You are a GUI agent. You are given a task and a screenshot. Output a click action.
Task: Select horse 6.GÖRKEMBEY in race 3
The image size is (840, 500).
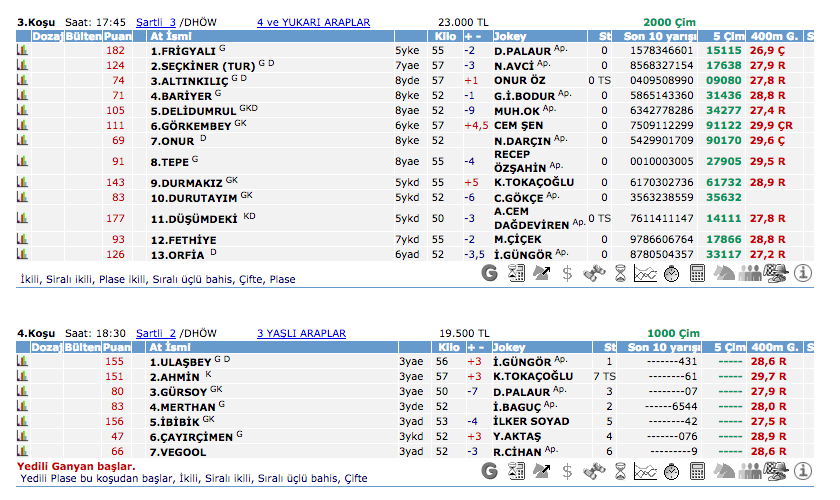click(192, 126)
